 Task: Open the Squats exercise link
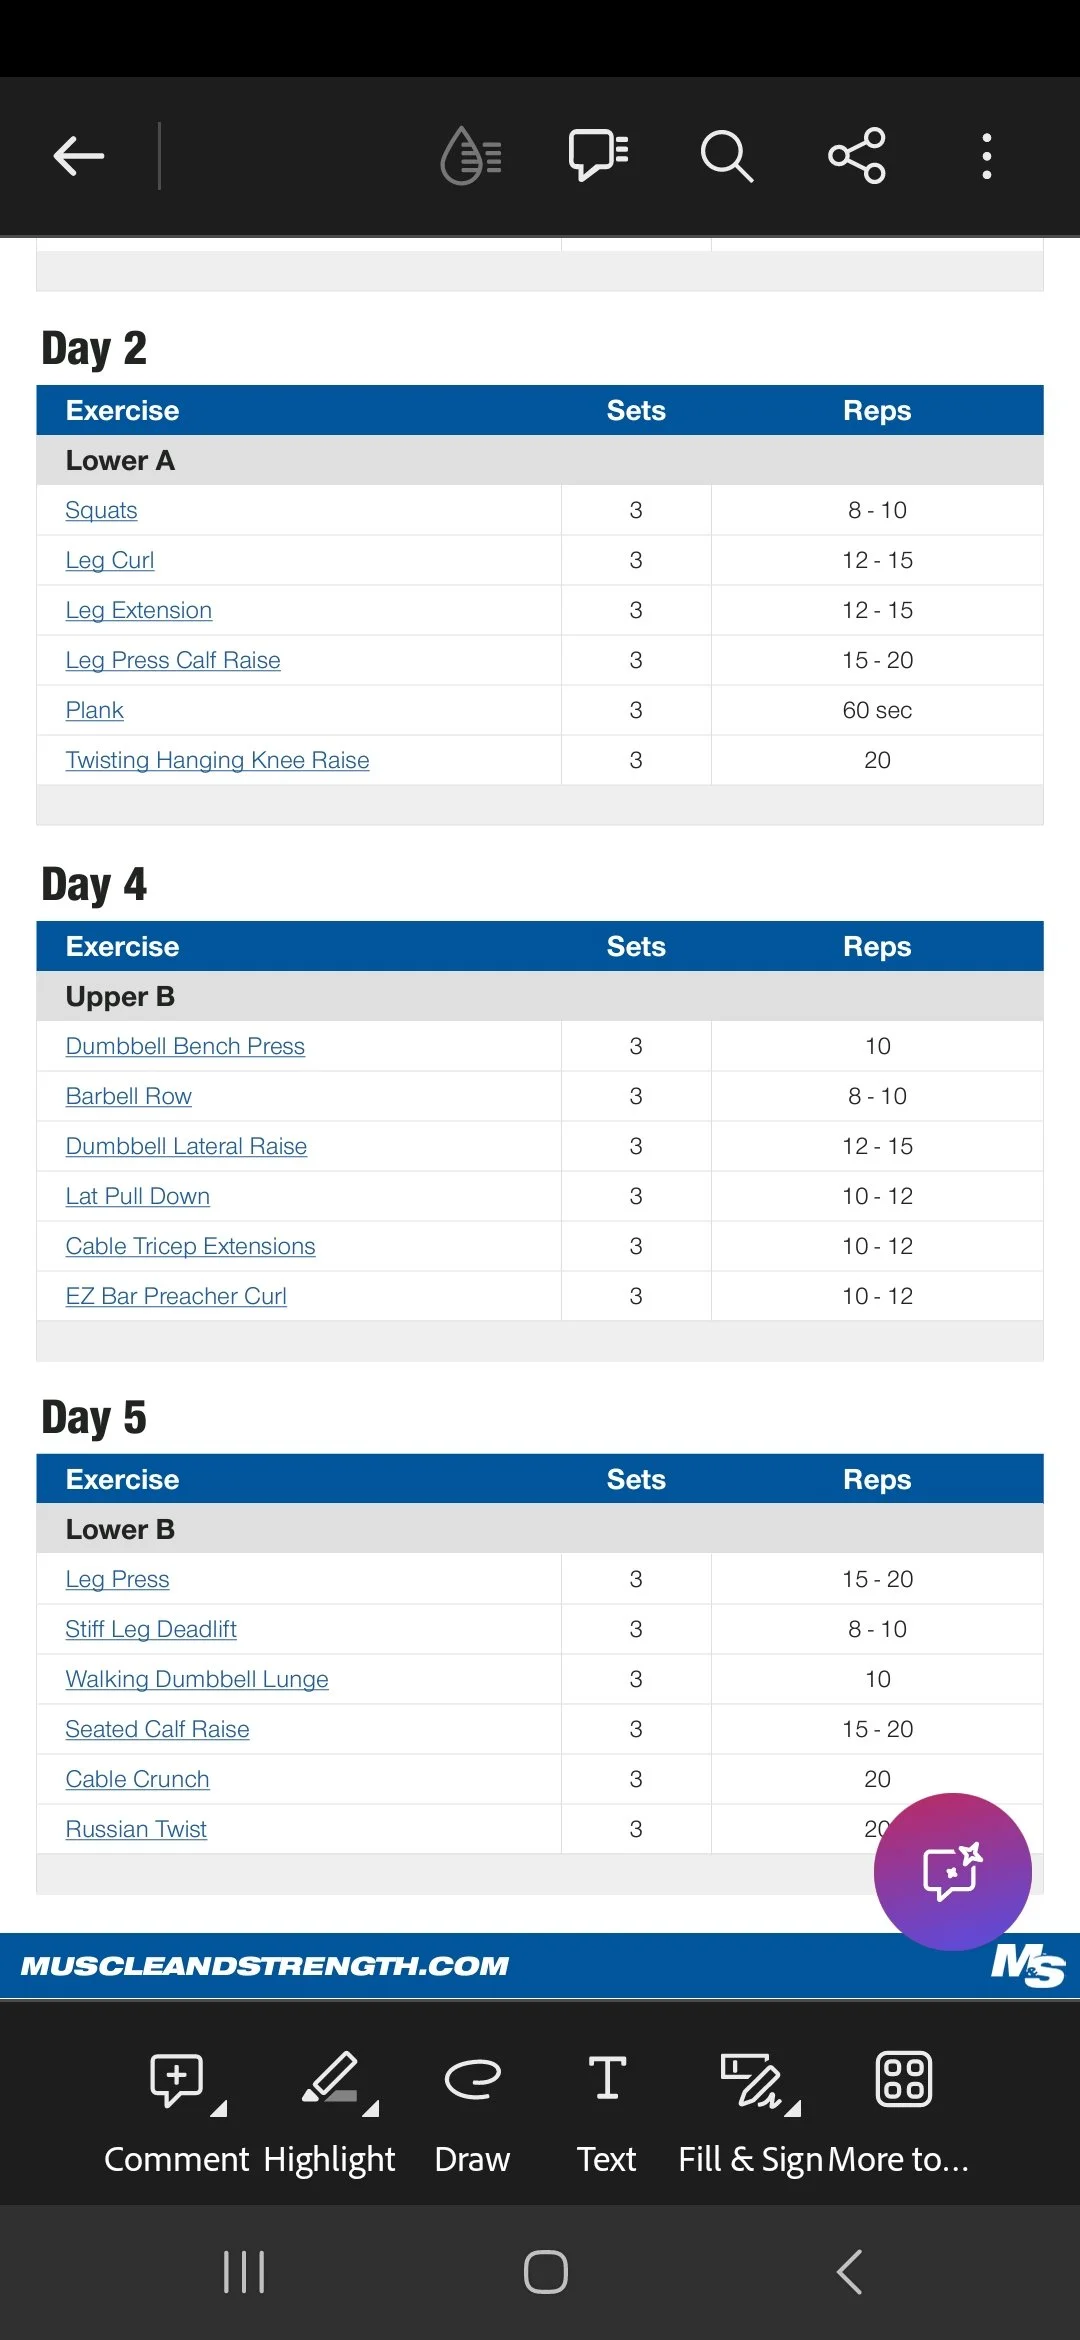point(101,510)
